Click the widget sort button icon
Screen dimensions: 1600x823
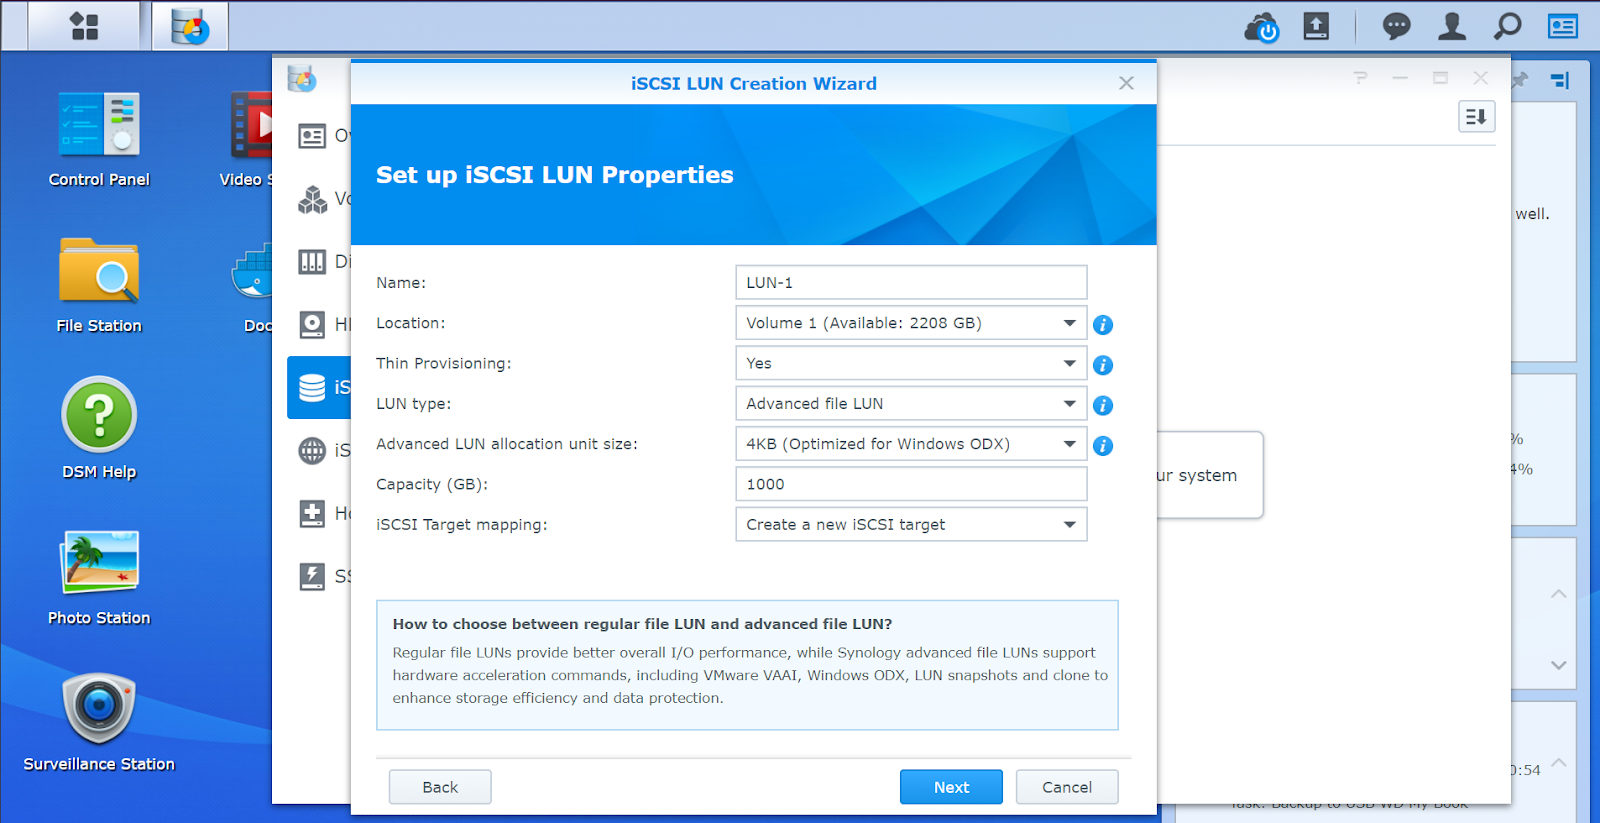tap(1477, 117)
